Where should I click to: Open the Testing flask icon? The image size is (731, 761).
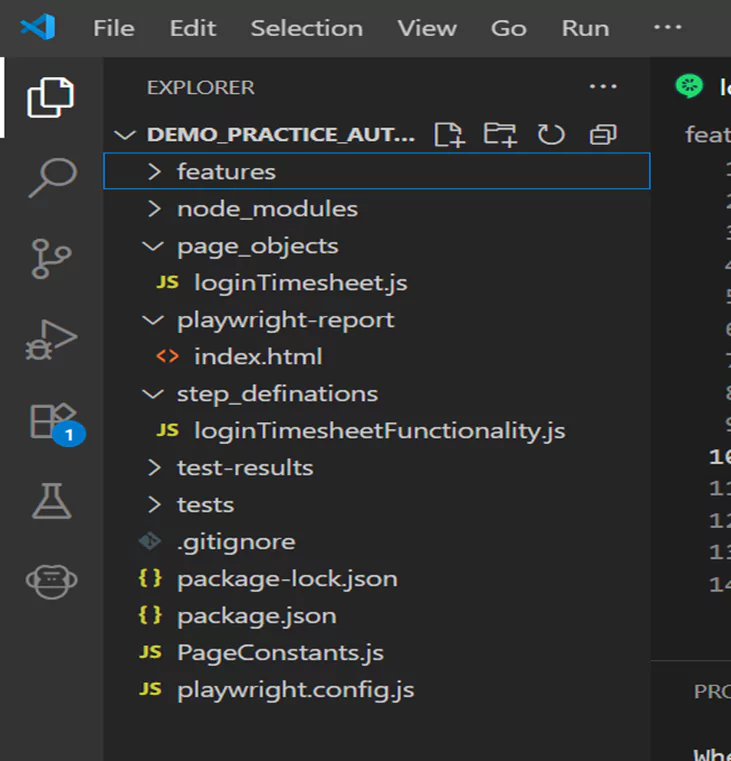coord(50,500)
